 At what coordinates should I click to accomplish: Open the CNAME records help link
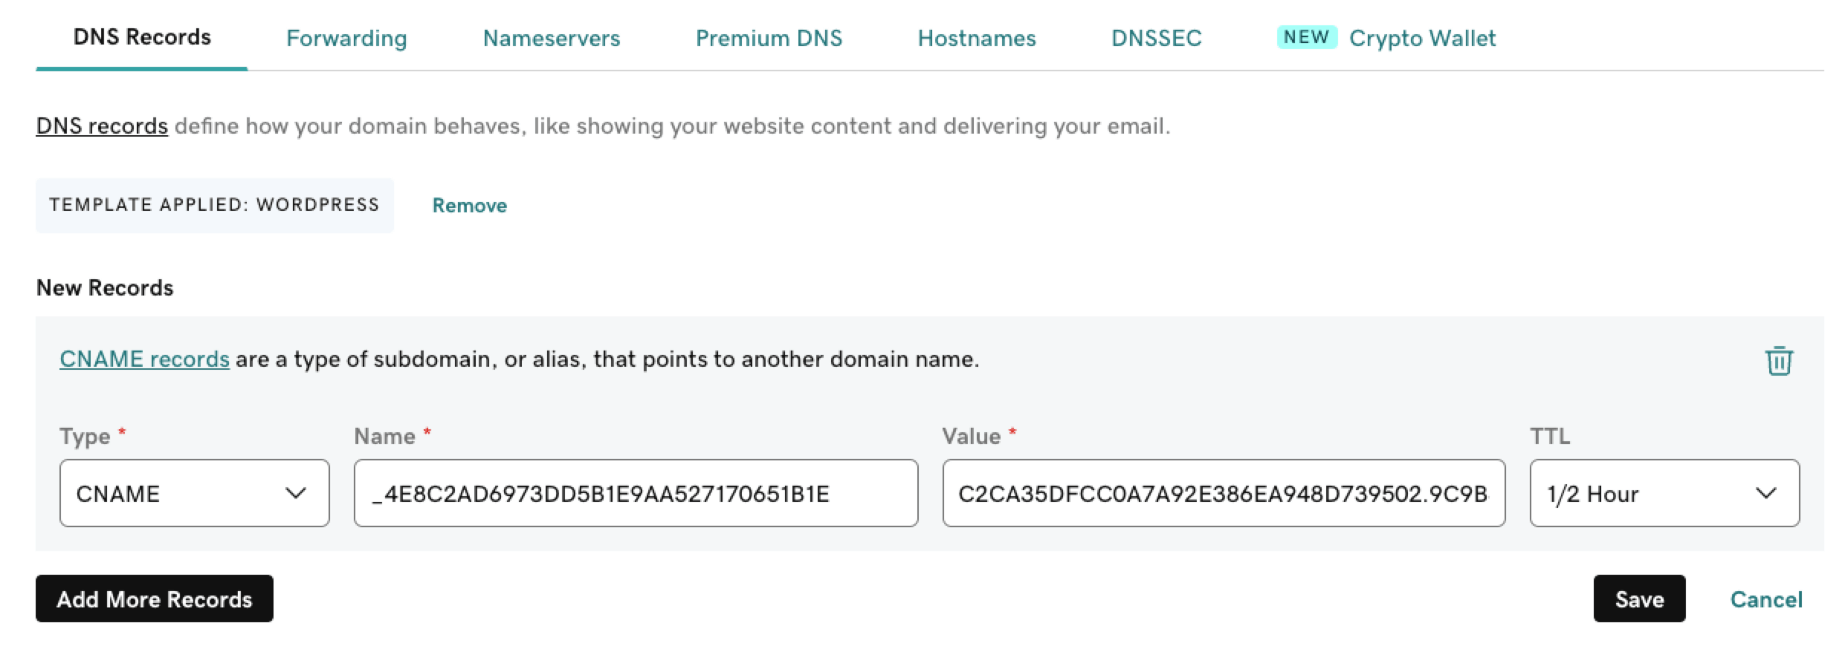tap(144, 359)
